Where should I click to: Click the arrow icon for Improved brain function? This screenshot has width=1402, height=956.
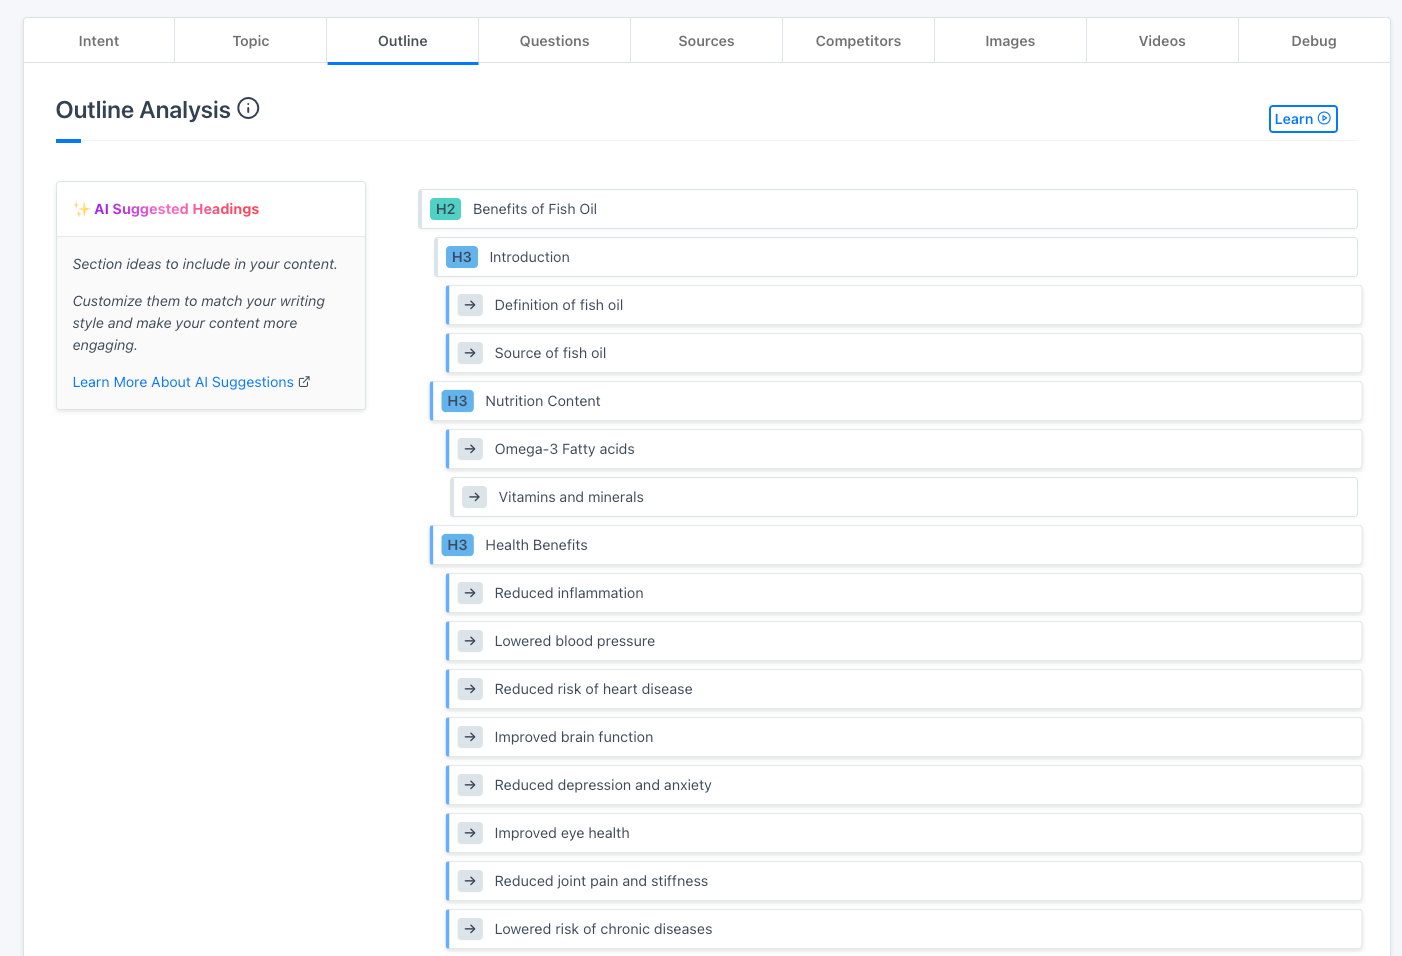click(x=470, y=737)
